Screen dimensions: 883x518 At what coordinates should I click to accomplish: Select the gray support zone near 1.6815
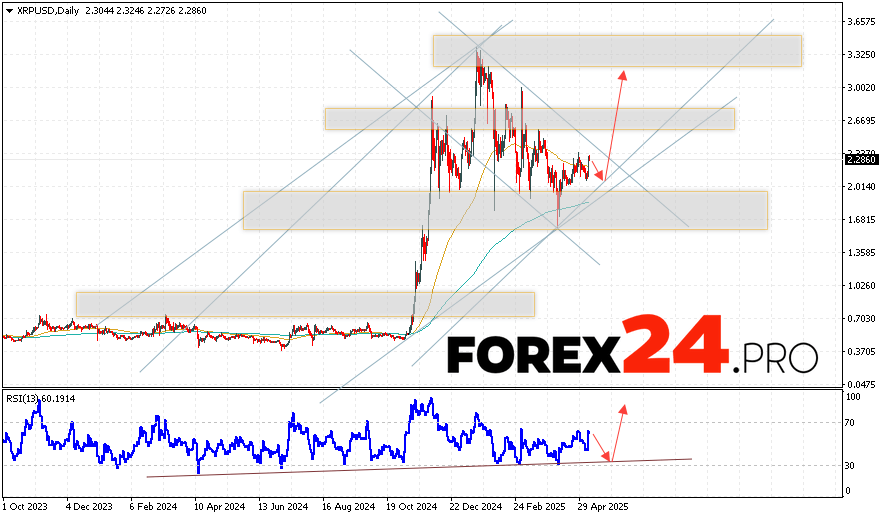[504, 210]
